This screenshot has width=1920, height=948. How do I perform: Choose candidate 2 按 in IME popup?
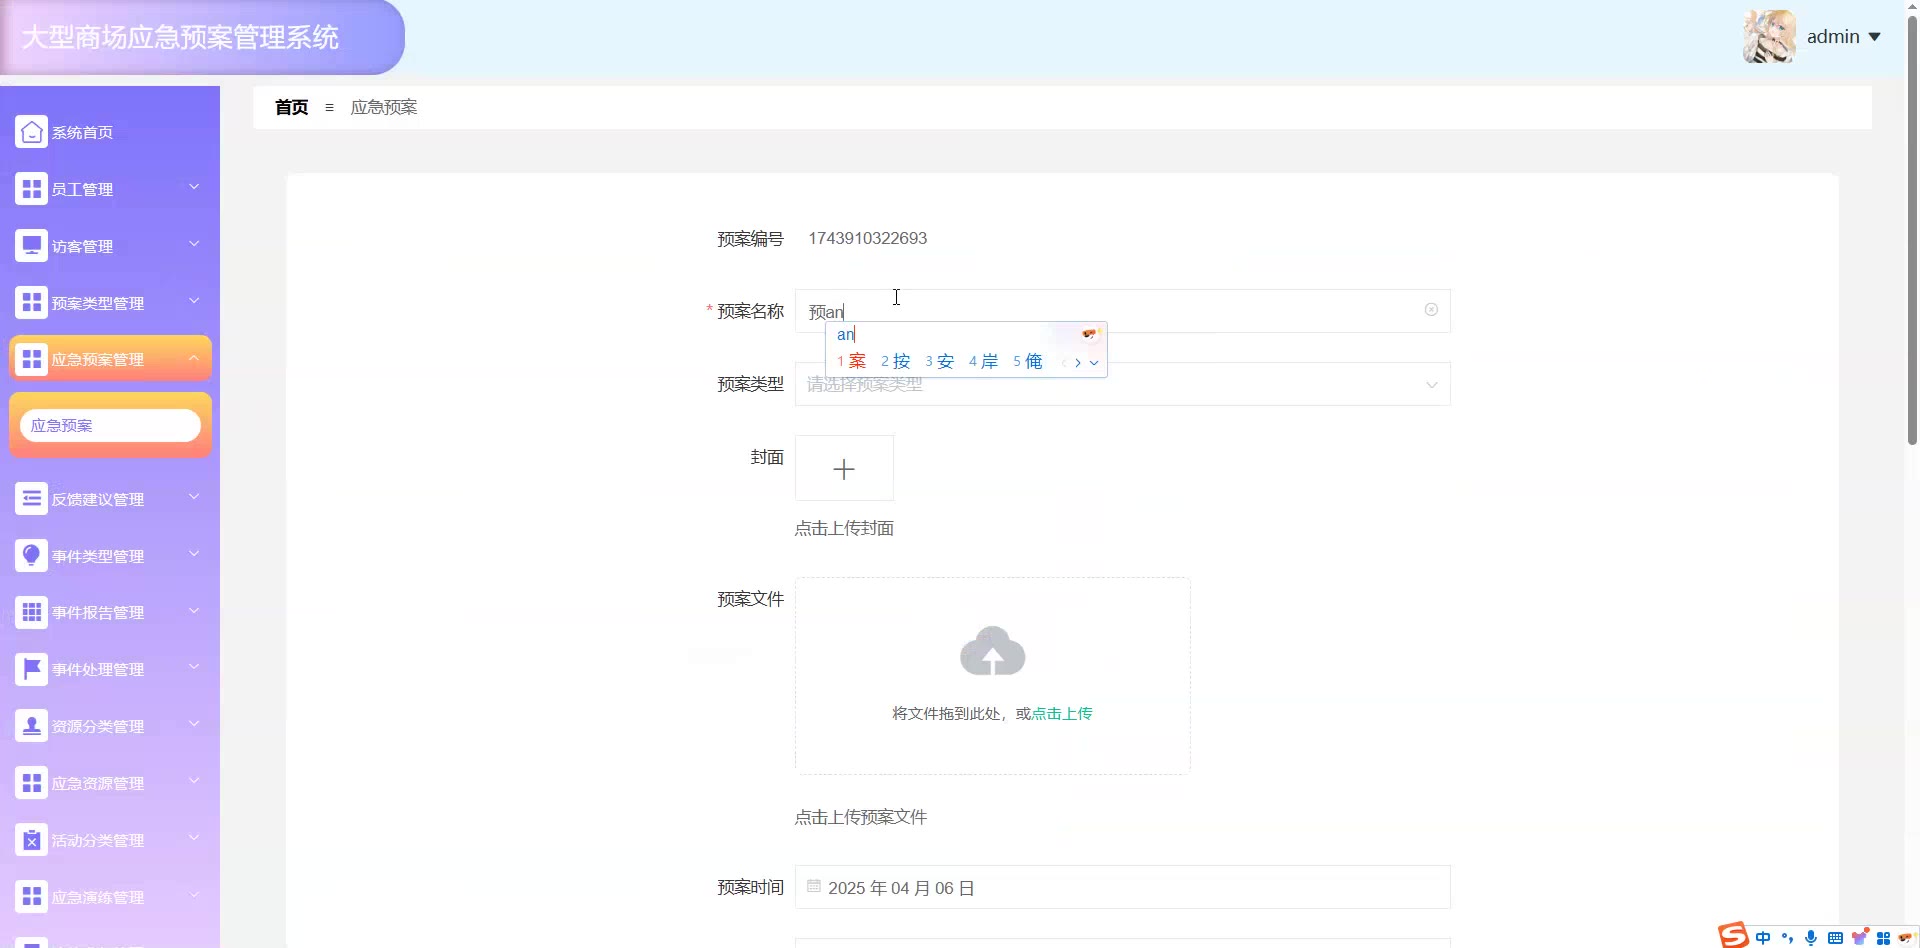coord(896,361)
